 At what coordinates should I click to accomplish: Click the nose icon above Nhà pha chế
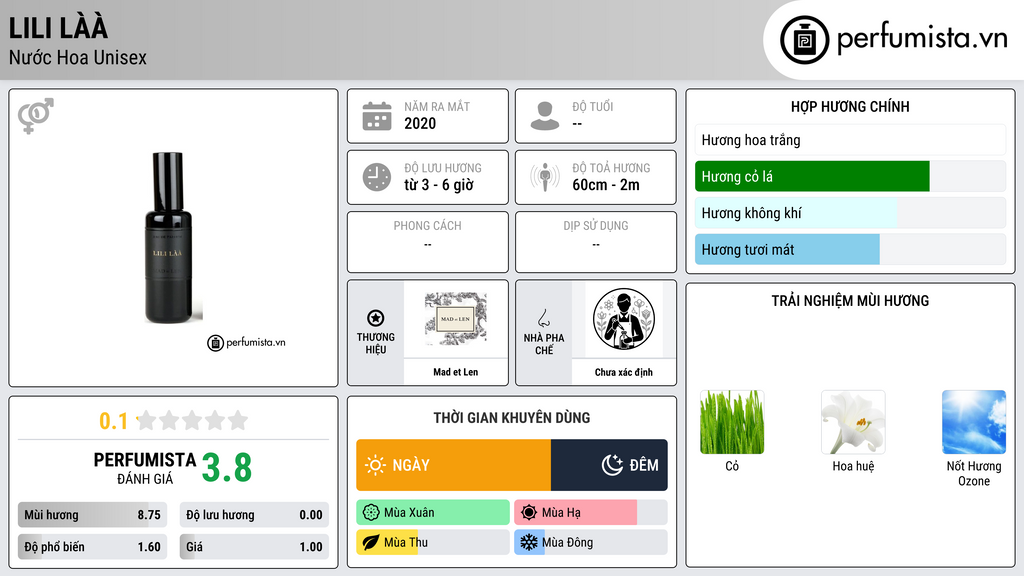point(543,318)
